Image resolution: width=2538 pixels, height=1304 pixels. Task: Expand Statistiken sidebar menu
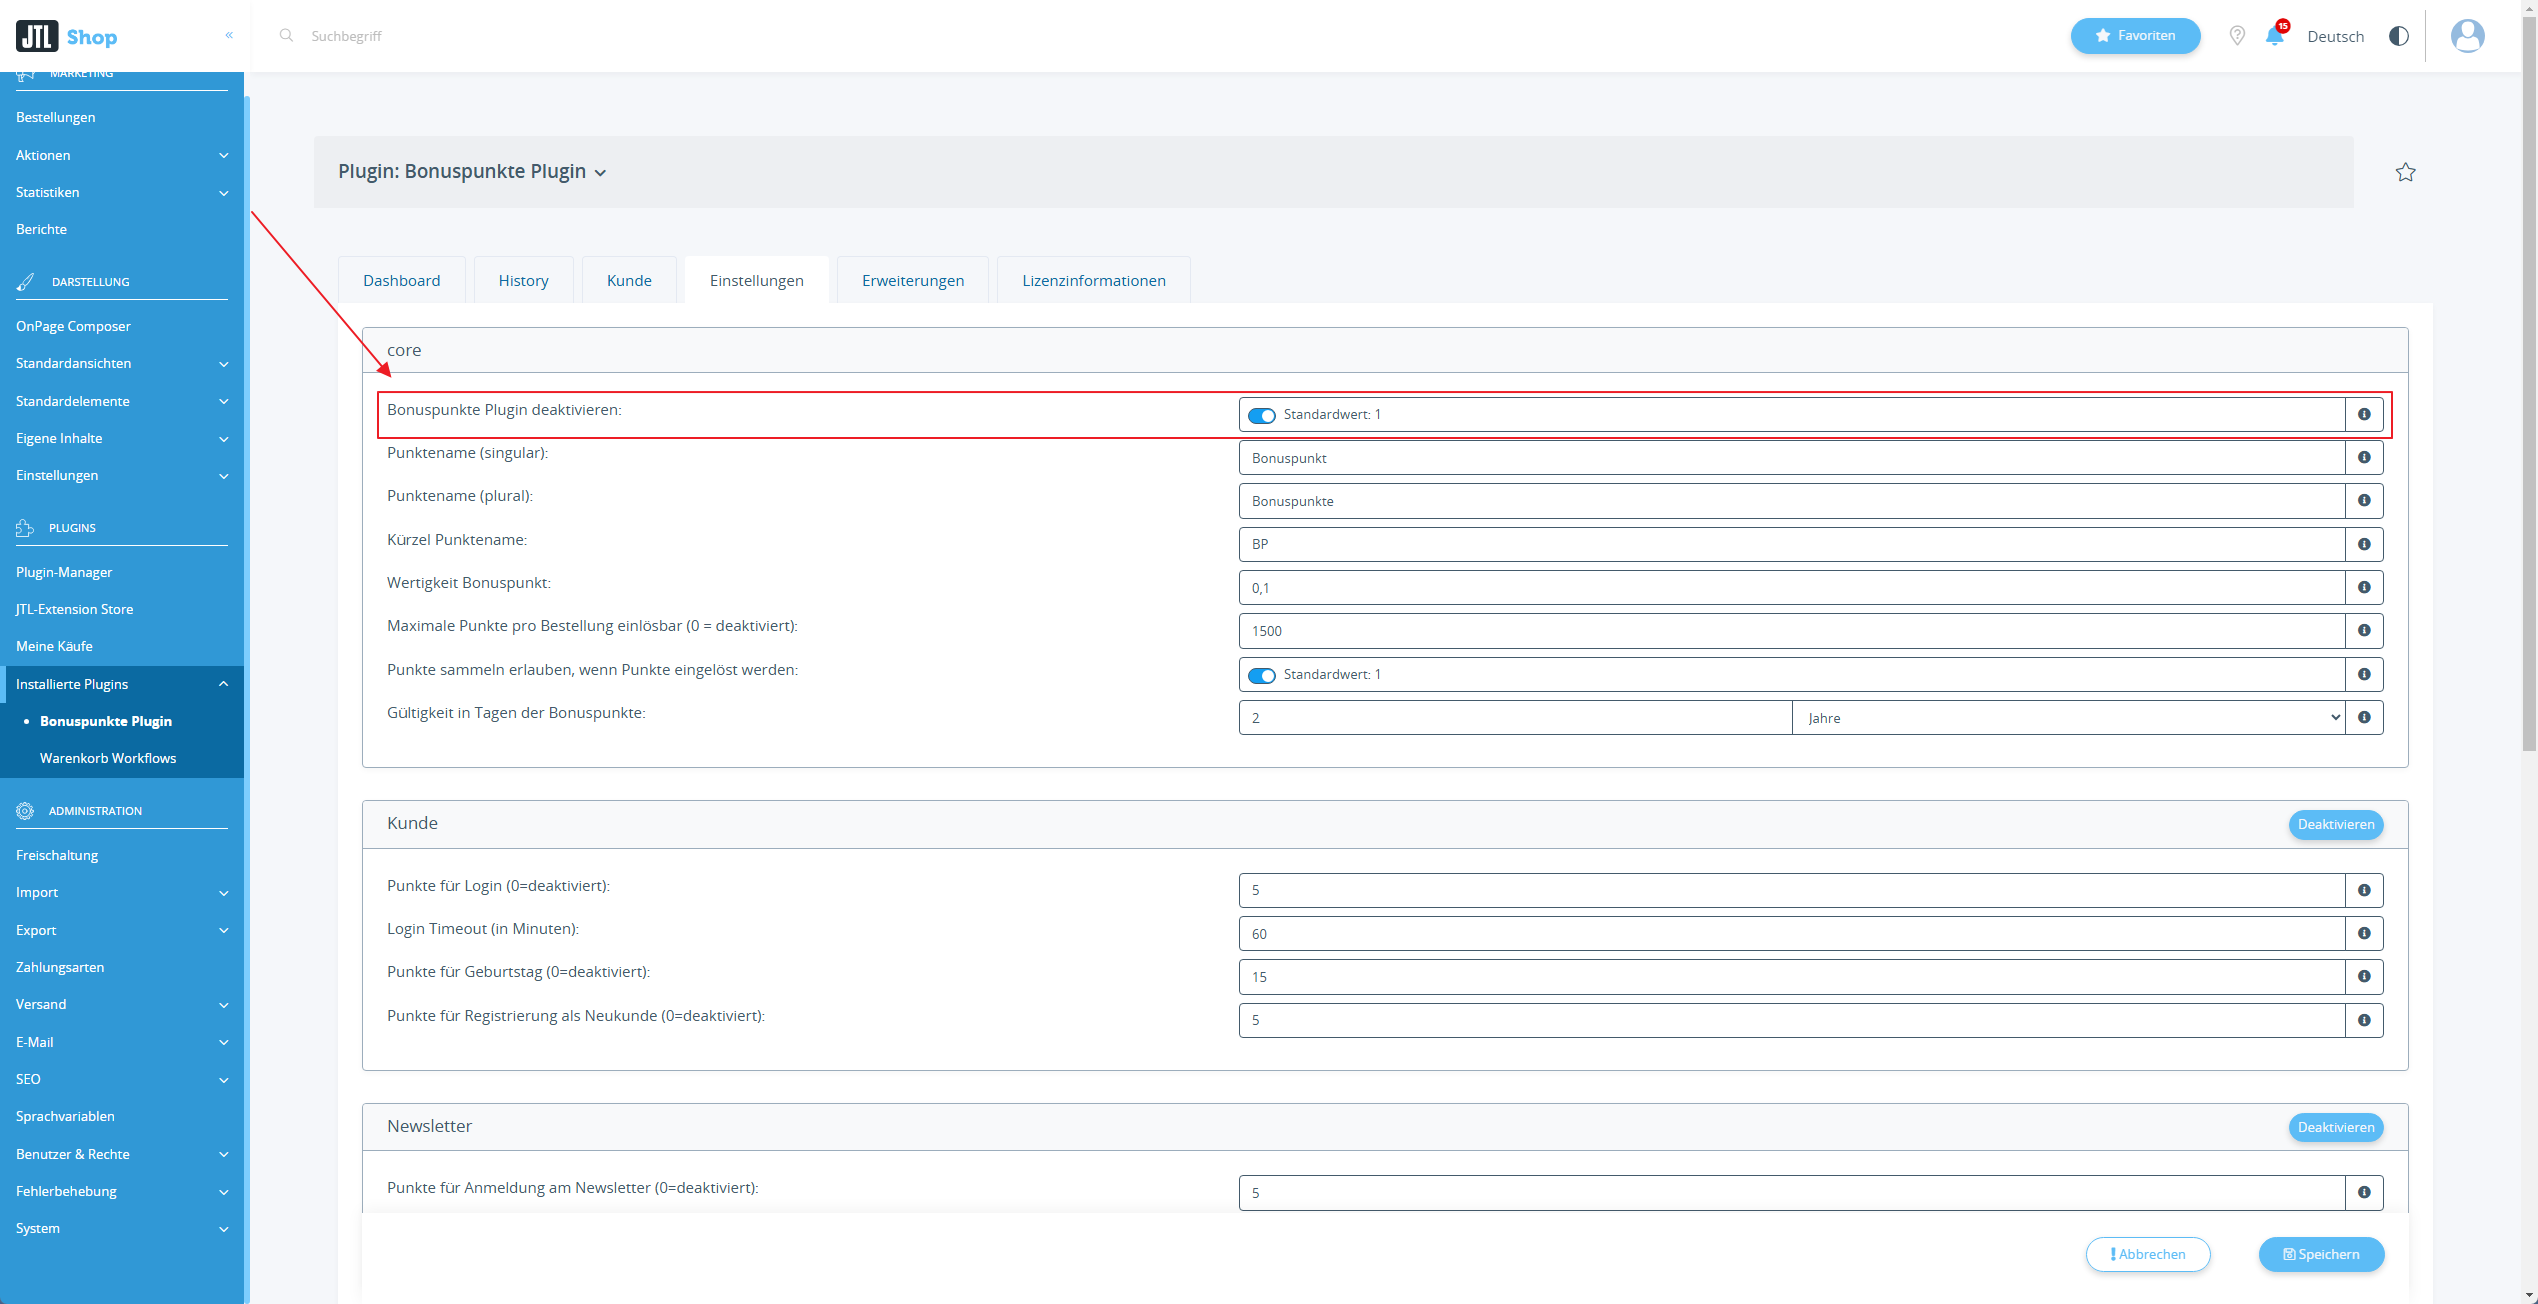(x=122, y=192)
